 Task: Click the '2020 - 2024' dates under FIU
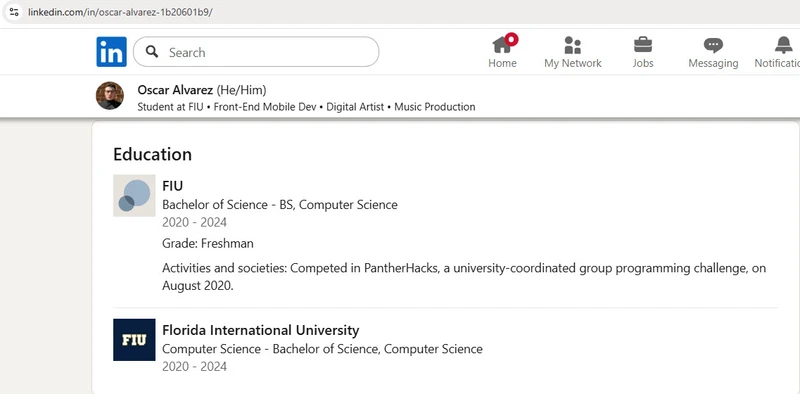(x=194, y=223)
